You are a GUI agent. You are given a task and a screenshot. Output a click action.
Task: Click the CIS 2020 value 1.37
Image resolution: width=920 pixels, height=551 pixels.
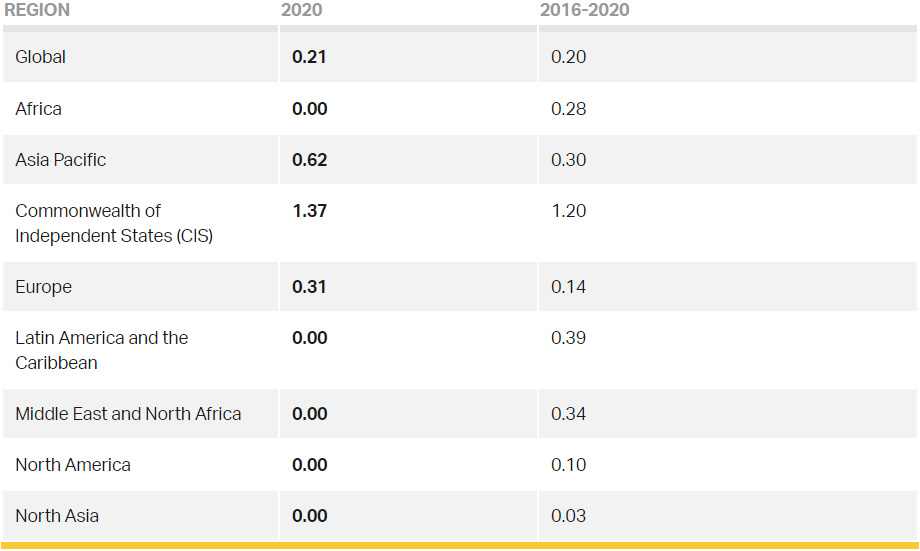click(x=310, y=211)
